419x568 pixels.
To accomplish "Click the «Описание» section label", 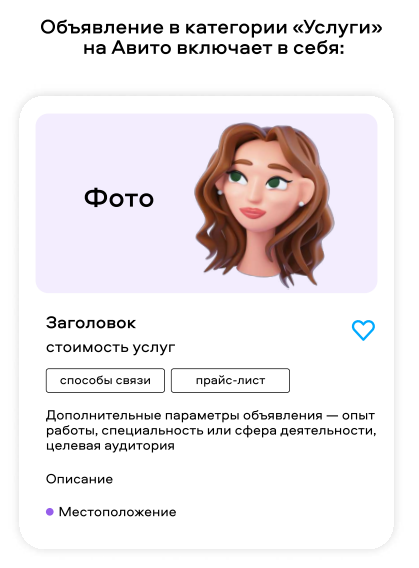I will point(79,479).
